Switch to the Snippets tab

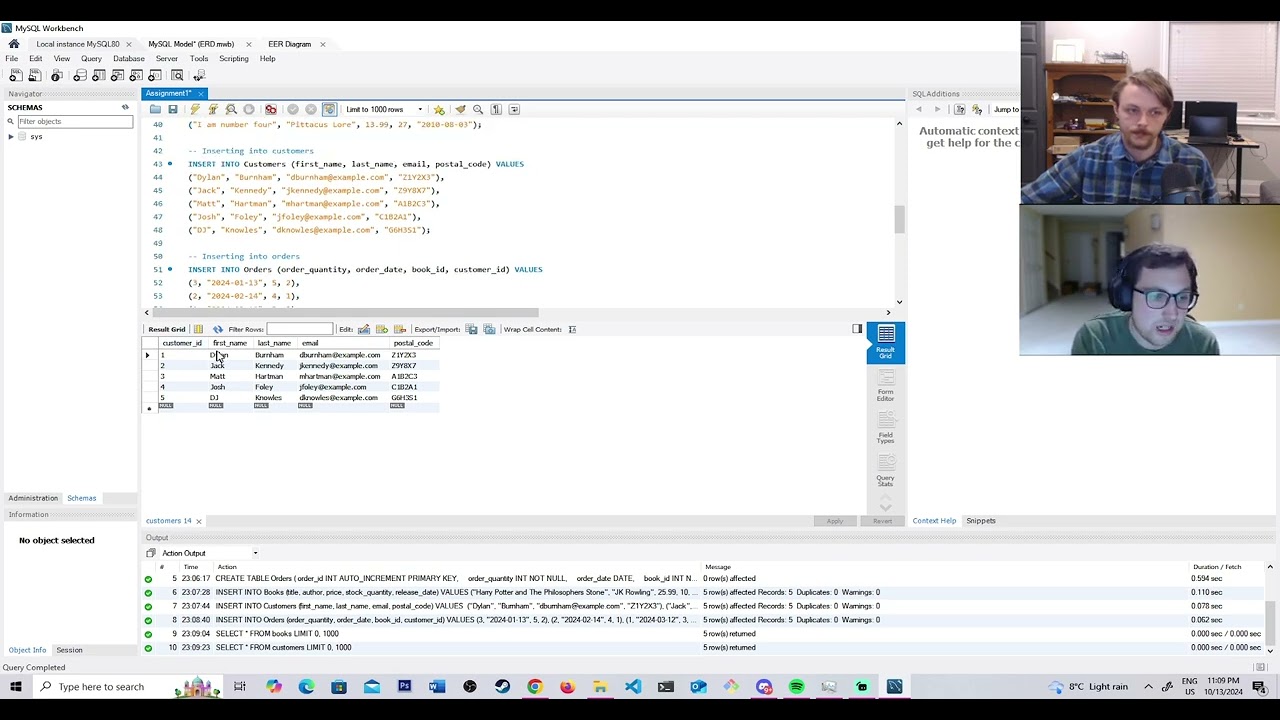coord(981,521)
